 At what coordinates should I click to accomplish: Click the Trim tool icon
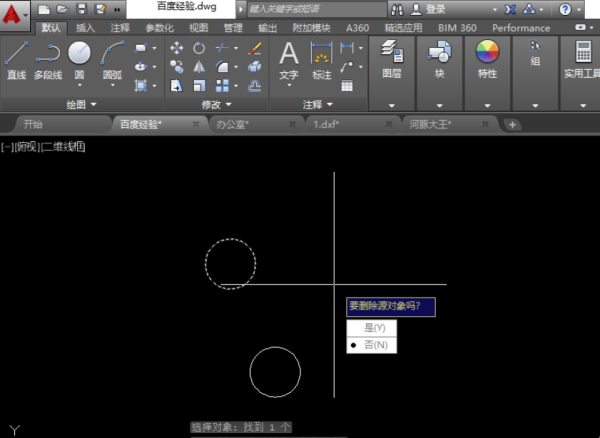[x=222, y=48]
